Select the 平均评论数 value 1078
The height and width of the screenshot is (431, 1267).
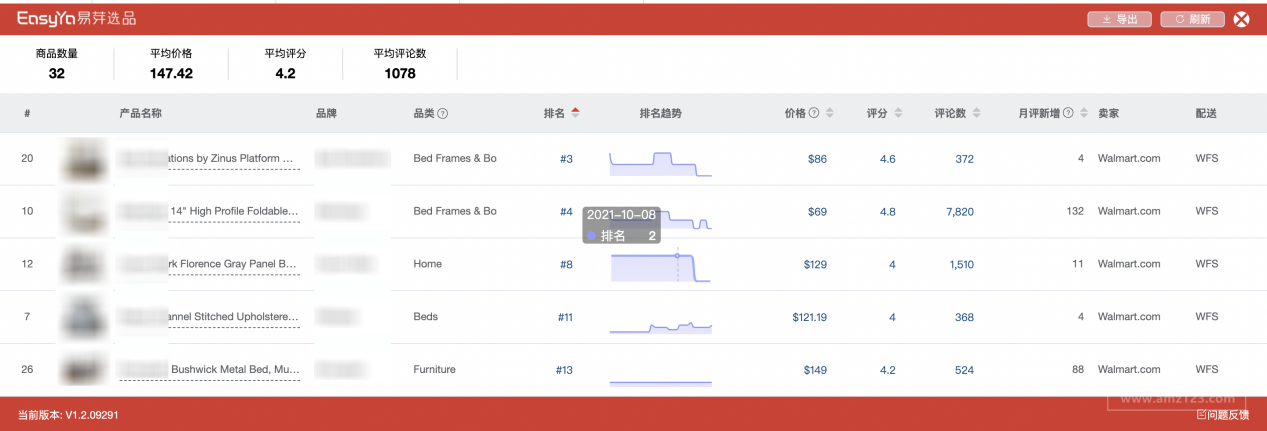[x=400, y=73]
